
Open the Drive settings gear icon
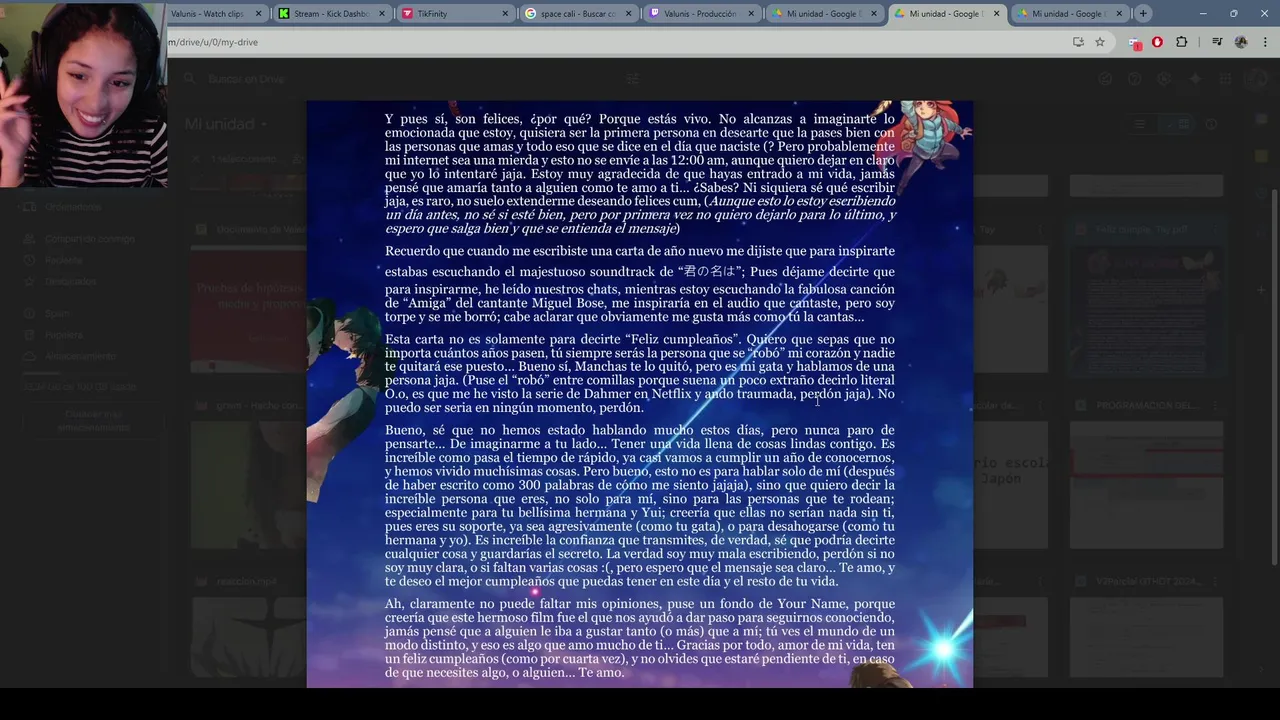(x=1165, y=79)
